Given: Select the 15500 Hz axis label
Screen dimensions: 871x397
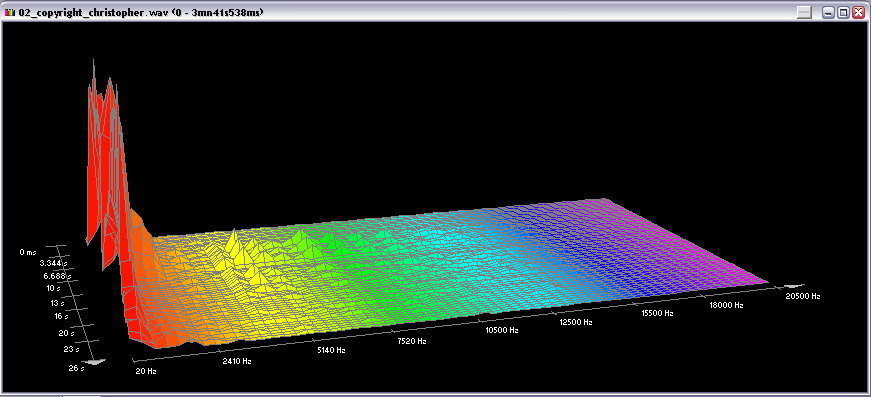Looking at the screenshot, I should tap(657, 313).
